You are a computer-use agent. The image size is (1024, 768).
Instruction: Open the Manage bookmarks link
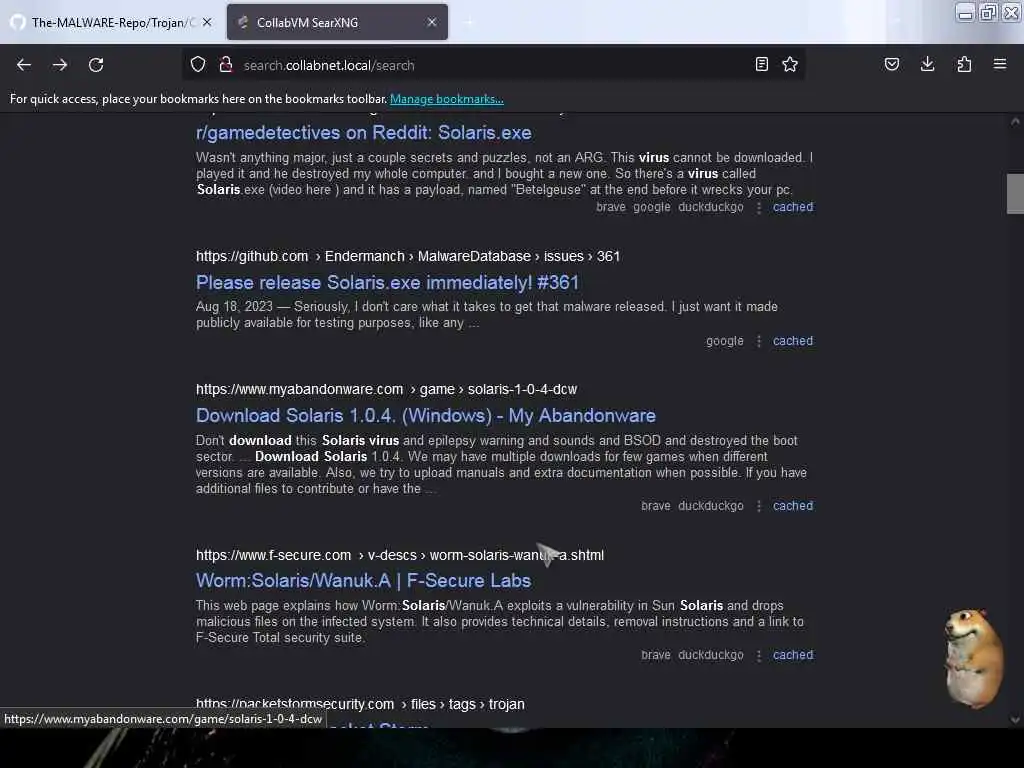(x=447, y=99)
